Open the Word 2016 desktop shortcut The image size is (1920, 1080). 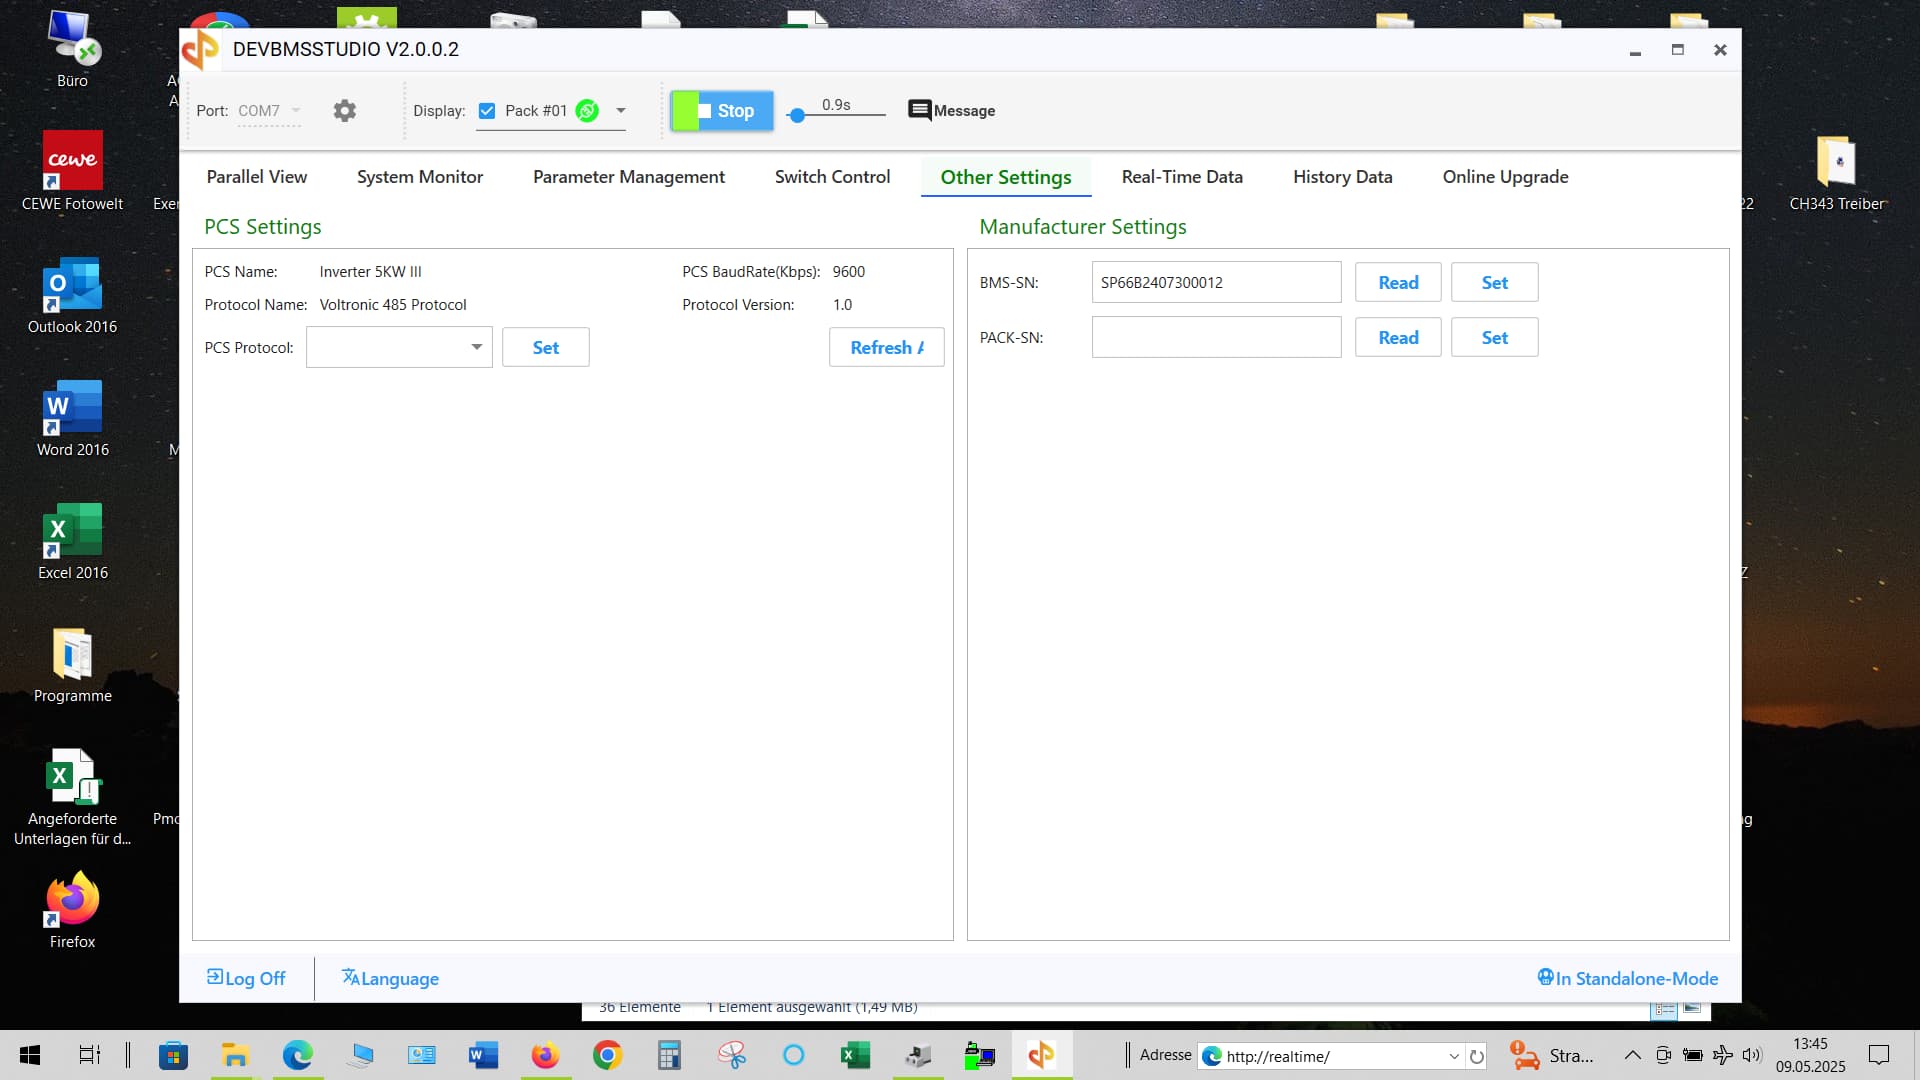coord(72,419)
